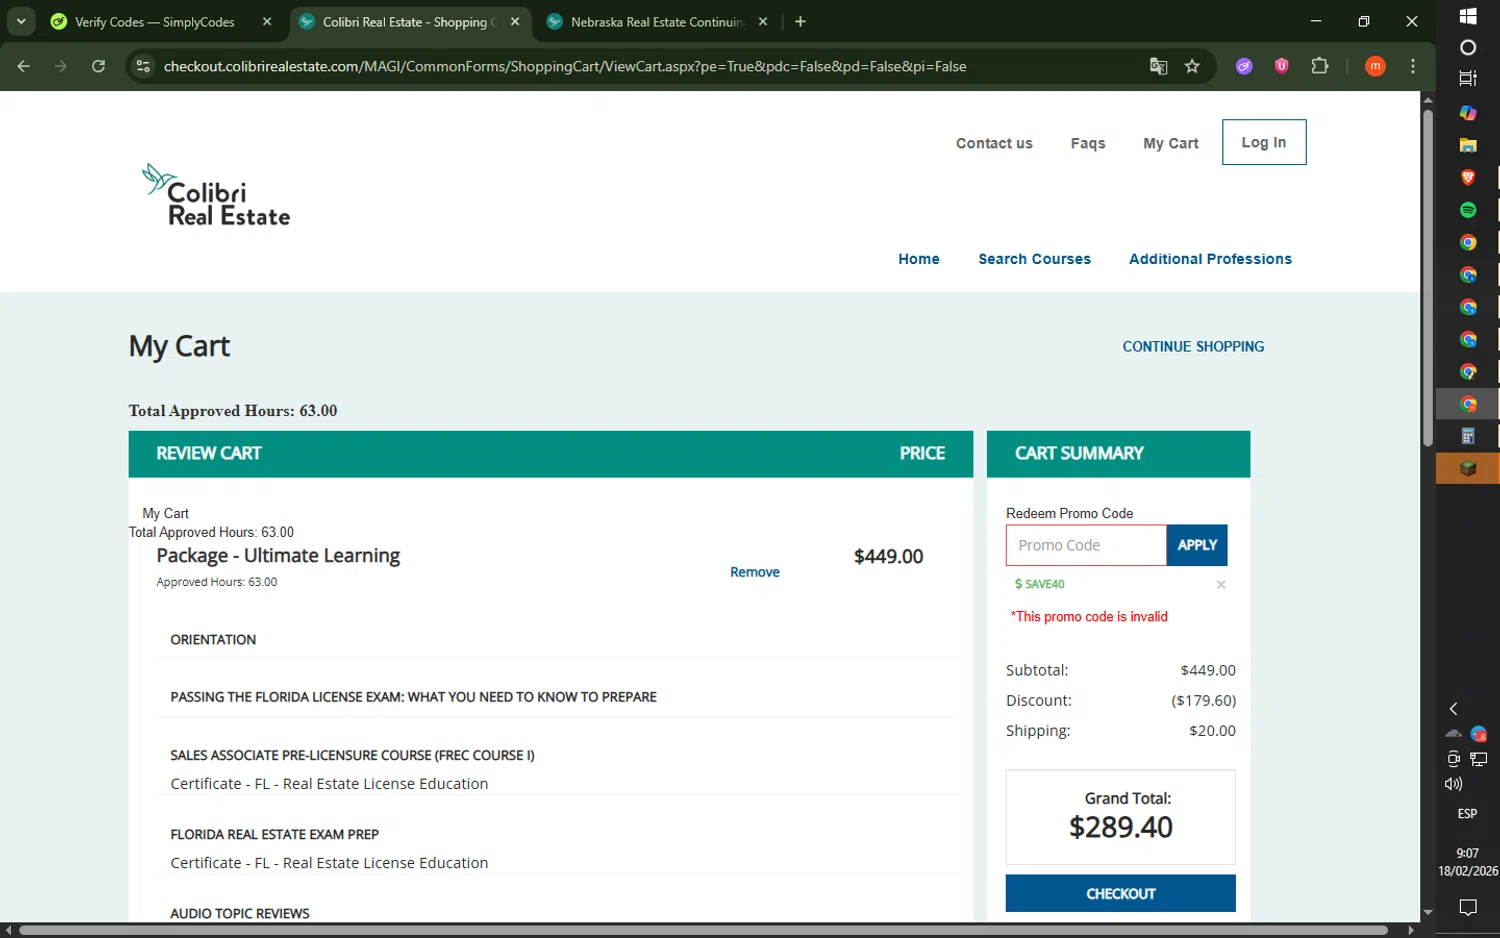Open the Meet Now camera tray icon
The width and height of the screenshot is (1500, 938).
pos(1453,759)
